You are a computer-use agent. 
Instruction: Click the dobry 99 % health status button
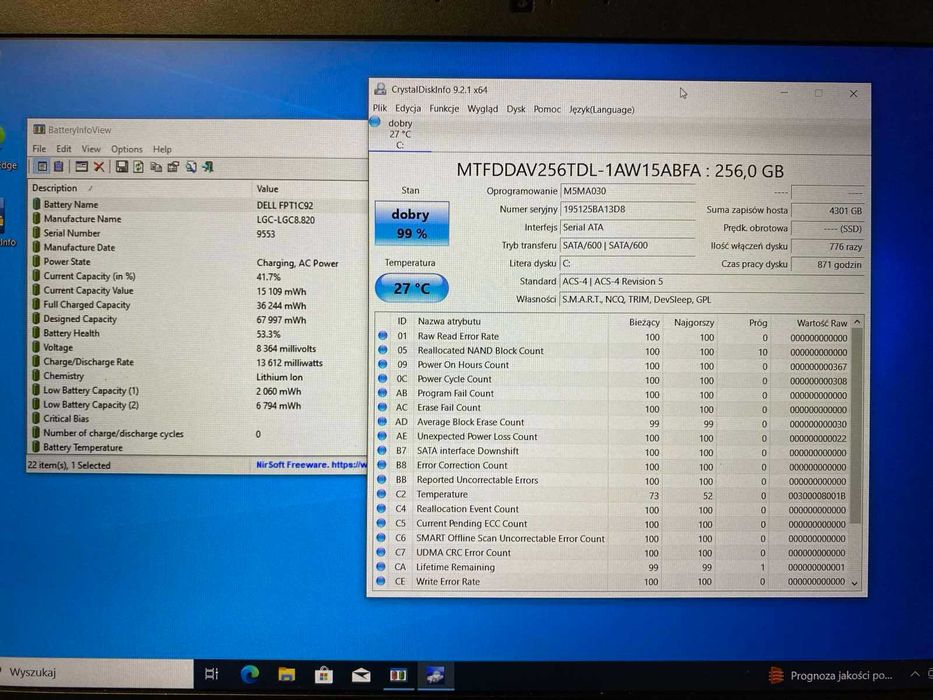(412, 224)
